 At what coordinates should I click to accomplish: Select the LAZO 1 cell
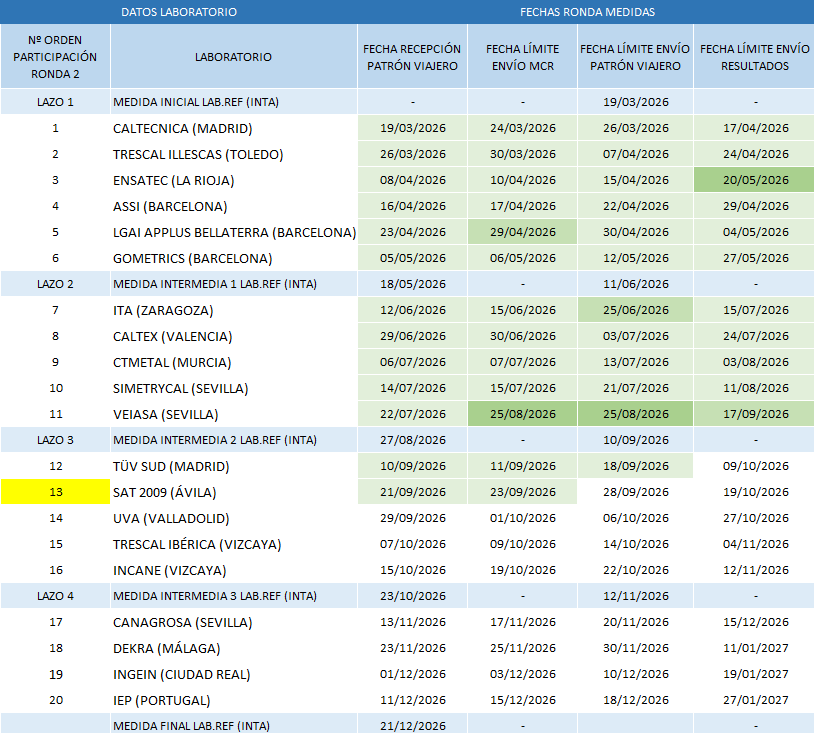(55, 102)
